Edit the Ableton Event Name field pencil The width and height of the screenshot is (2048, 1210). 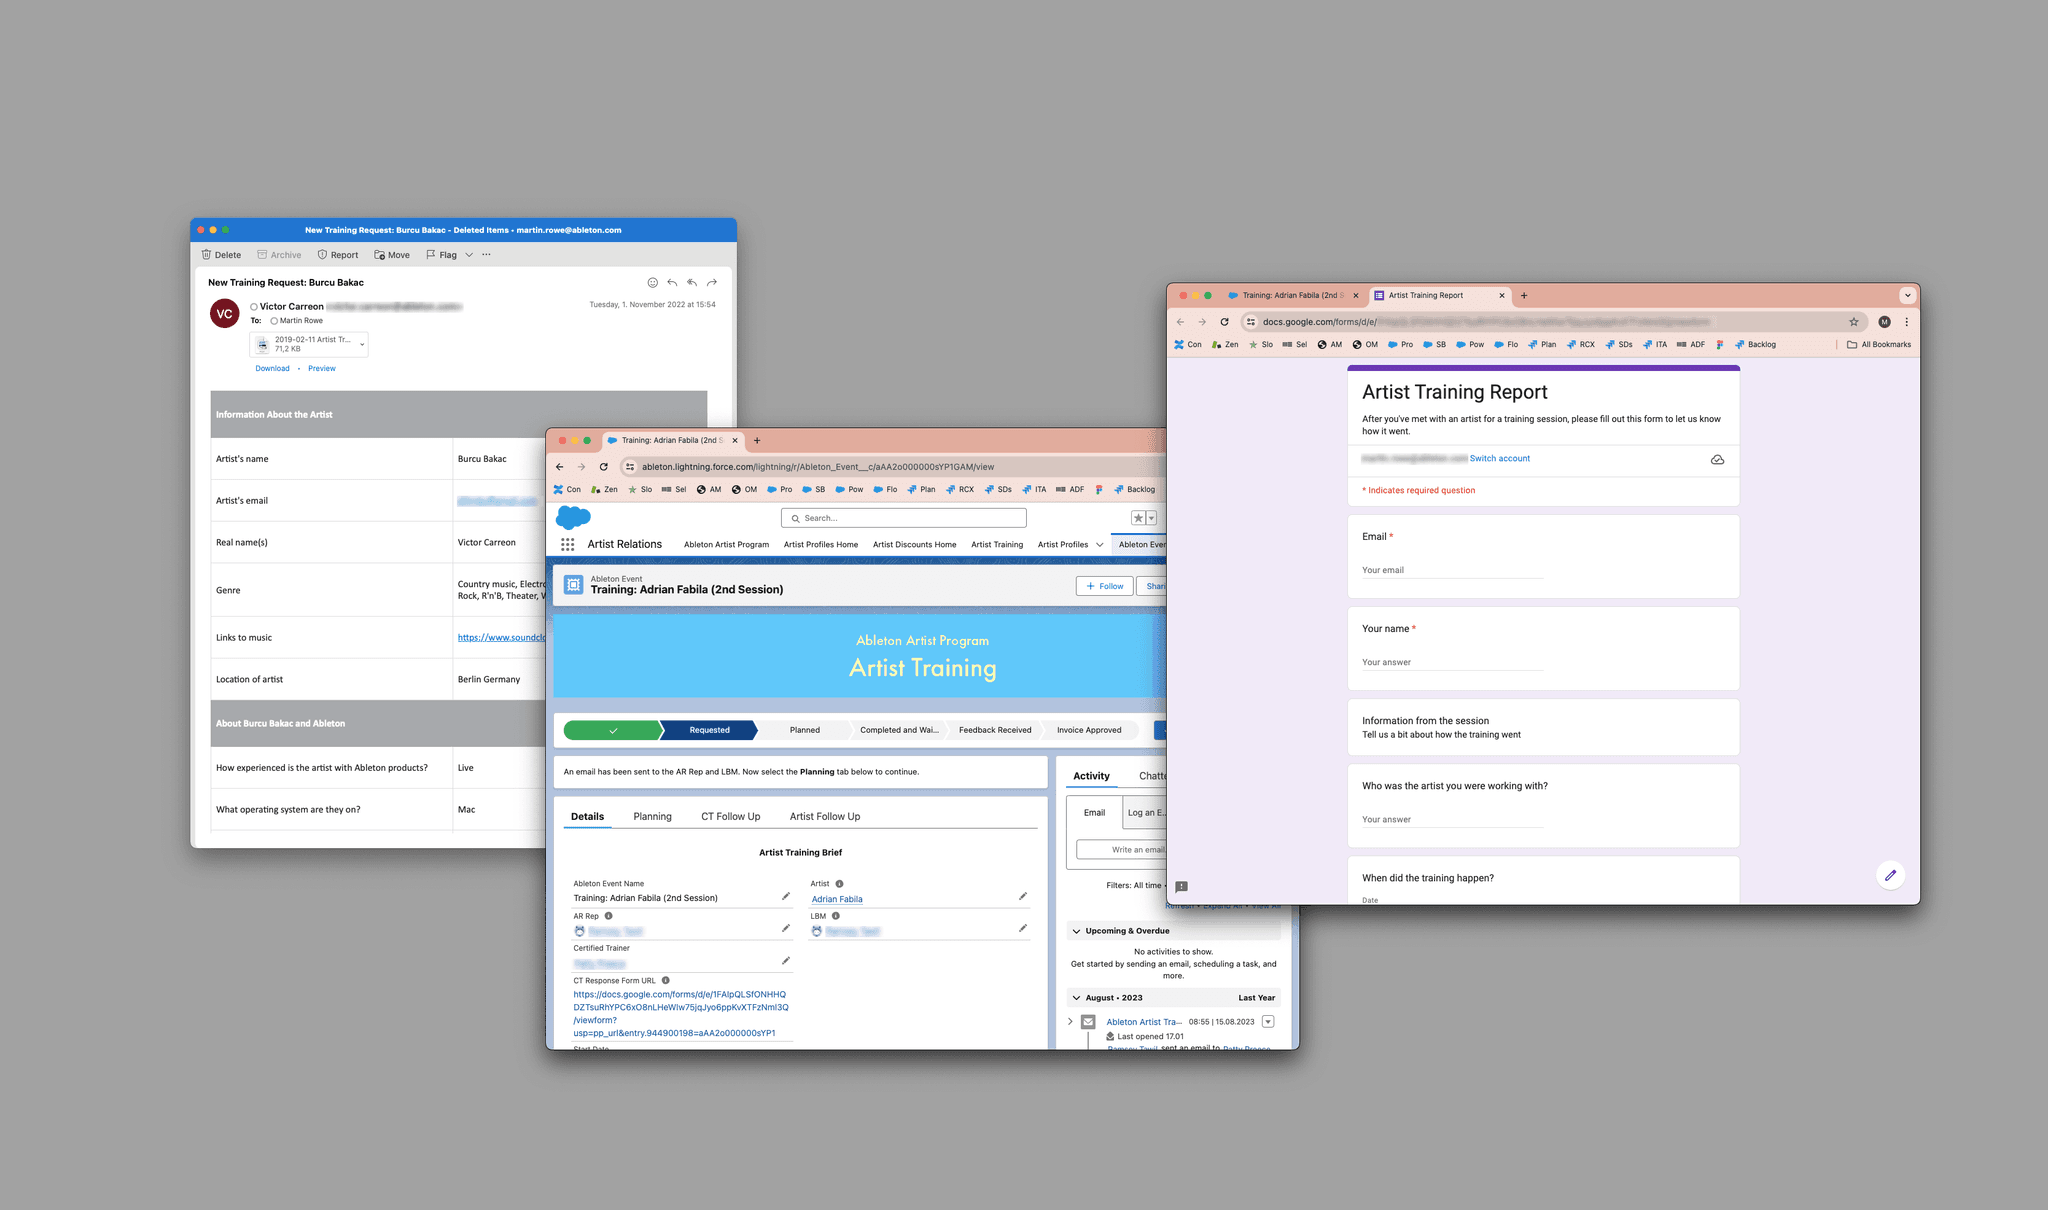(786, 897)
